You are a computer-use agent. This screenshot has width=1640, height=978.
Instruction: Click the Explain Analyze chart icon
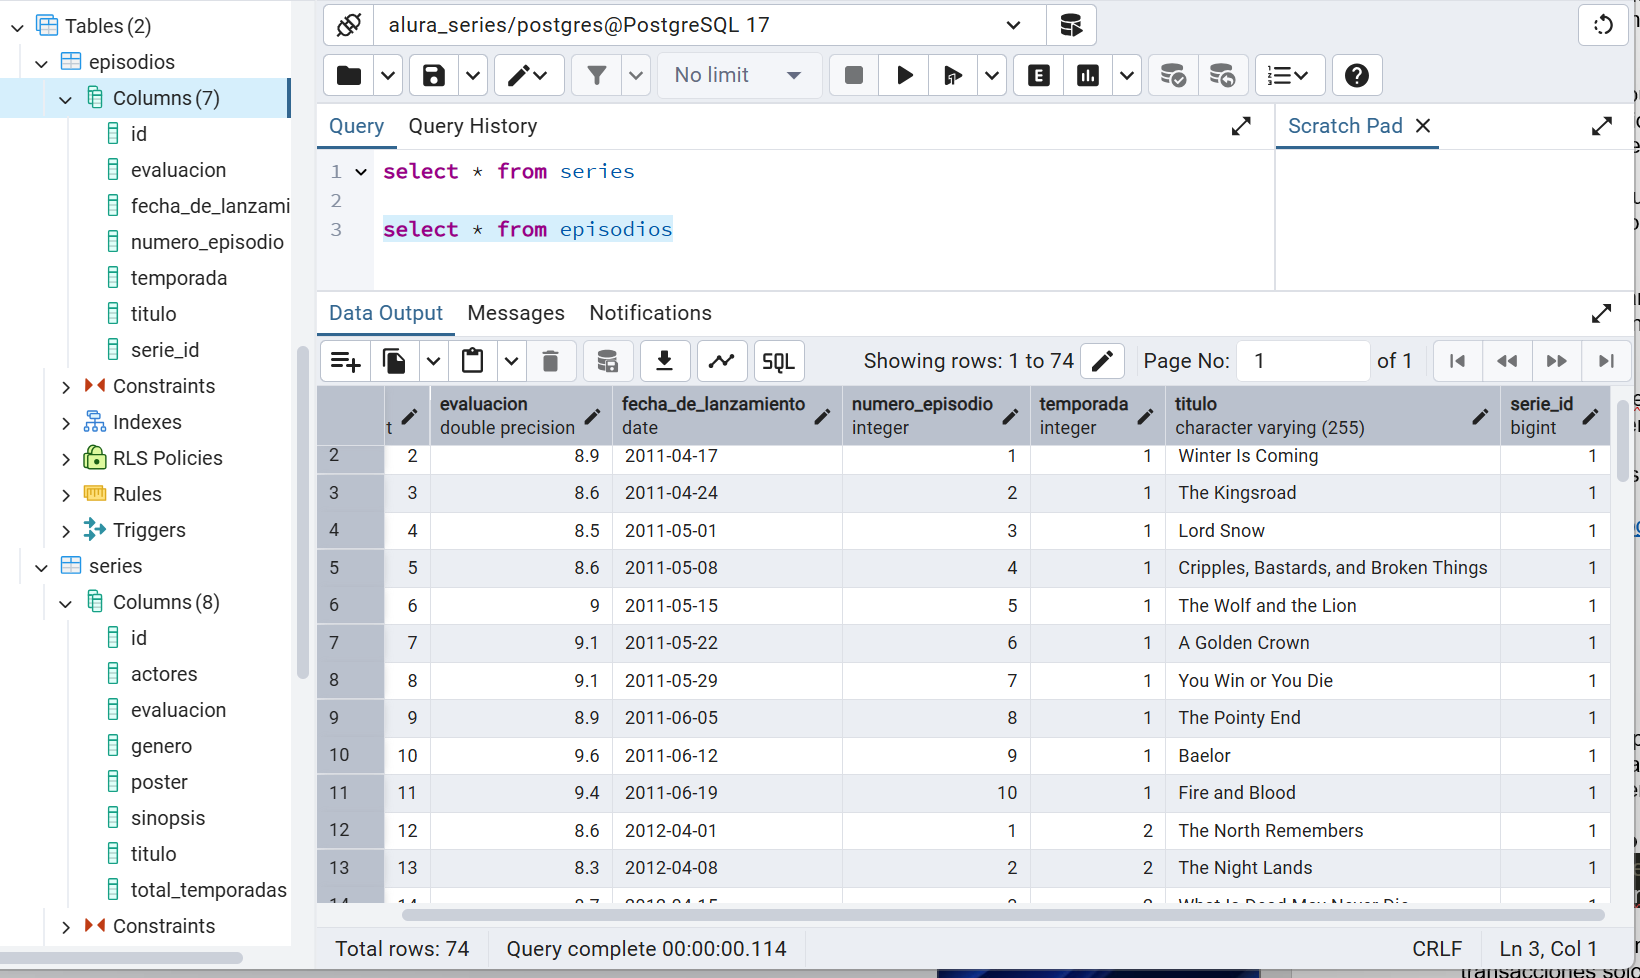click(1088, 75)
